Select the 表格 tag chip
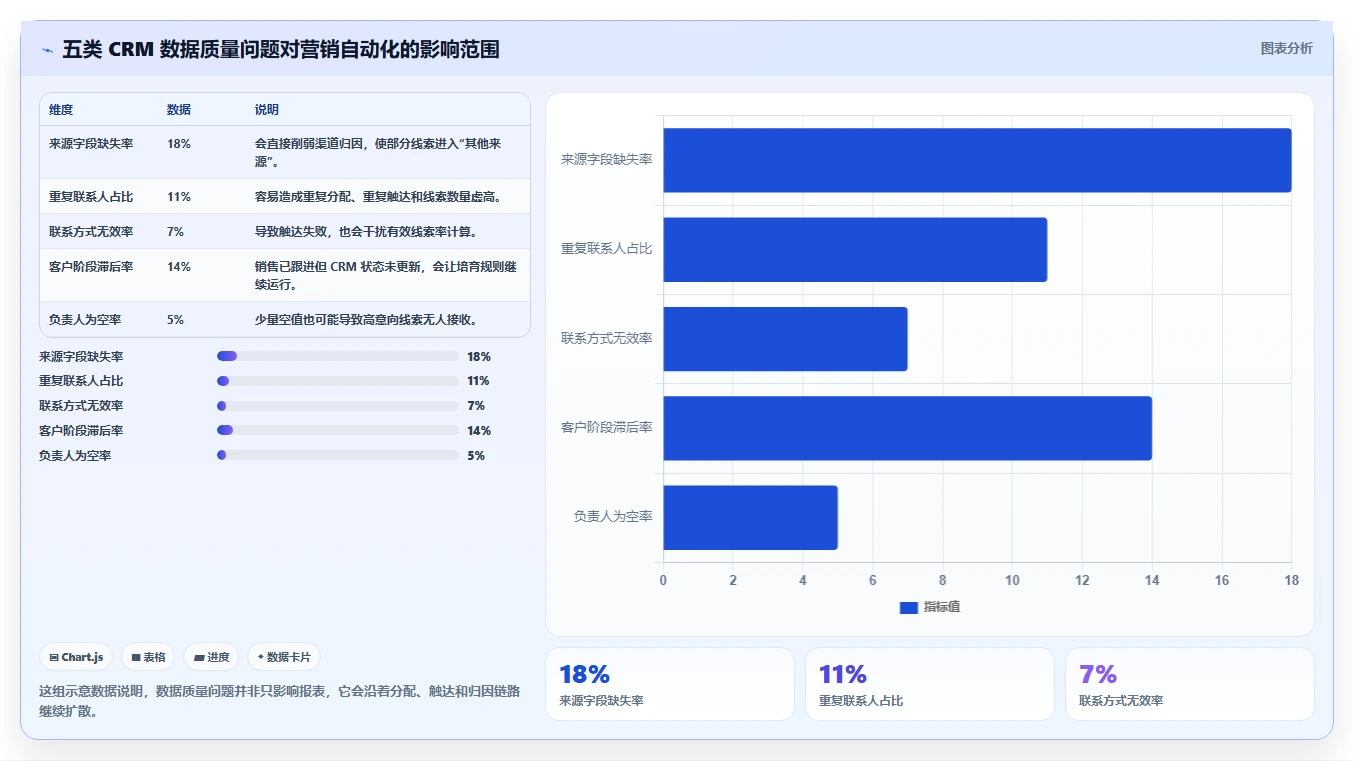 pyautogui.click(x=148, y=657)
